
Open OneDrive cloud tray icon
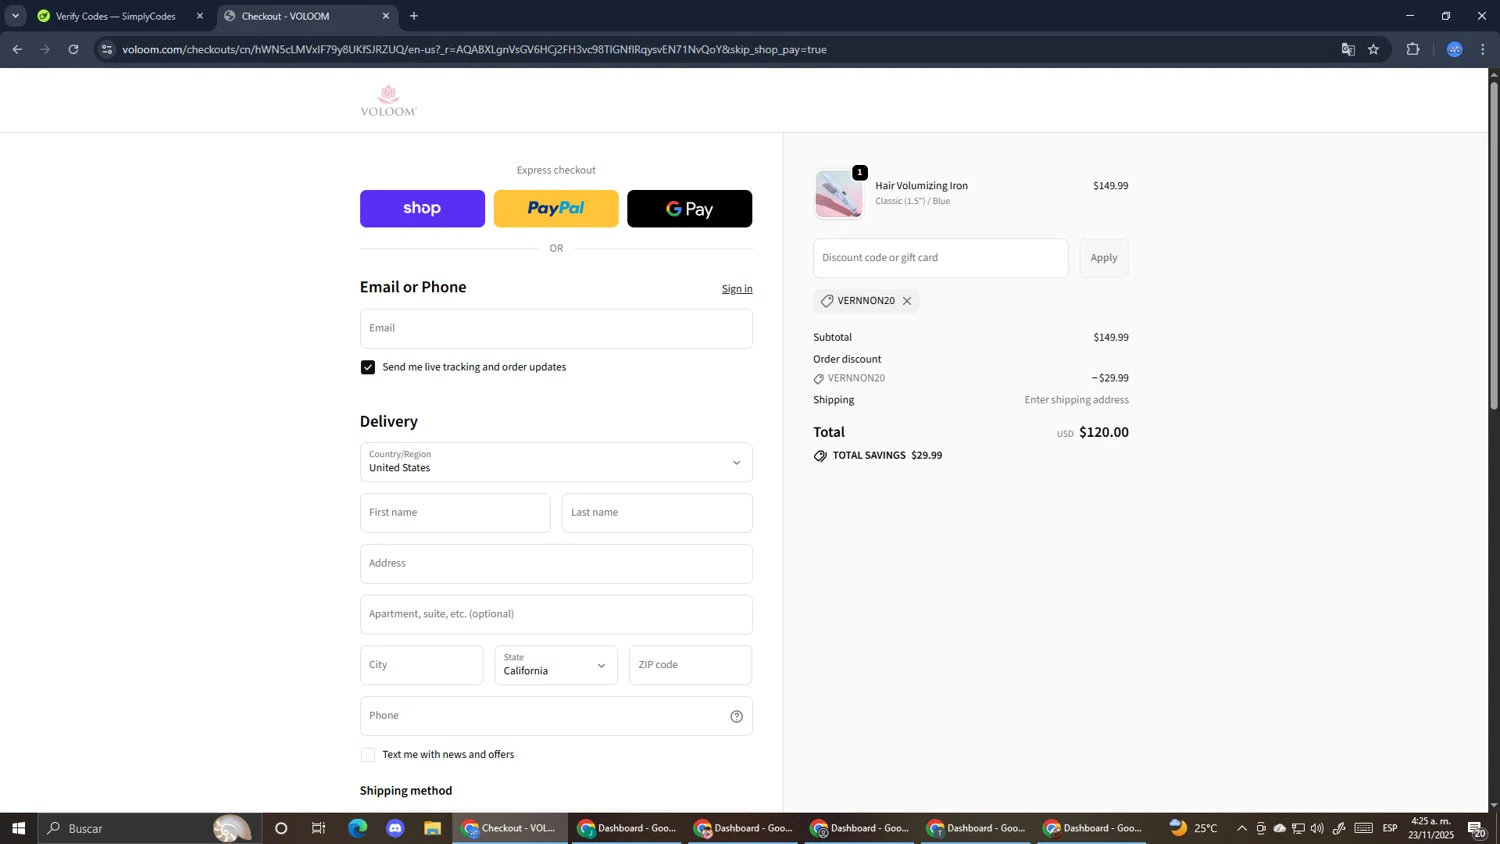pos(1279,829)
